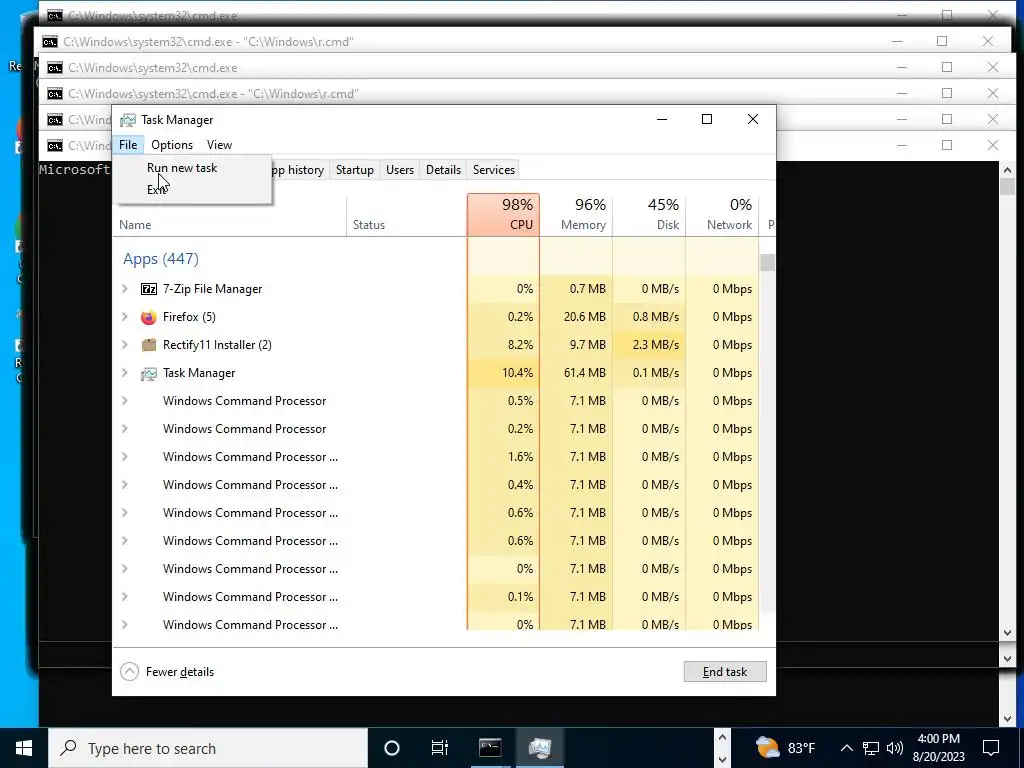Sort processes by the CPU column
The image size is (1024, 768).
coord(504,215)
